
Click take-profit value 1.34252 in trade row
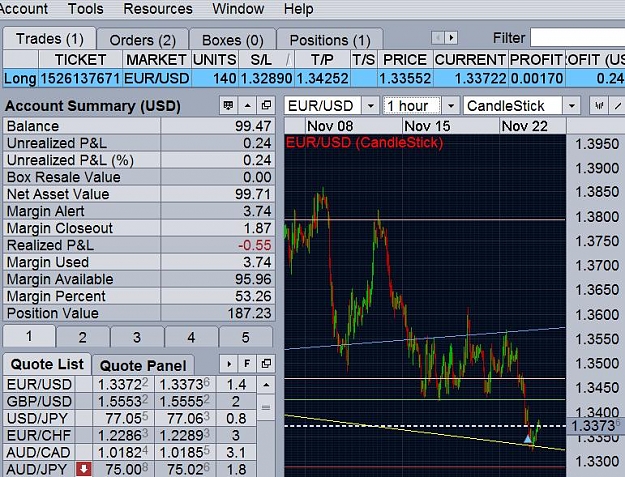pos(322,79)
